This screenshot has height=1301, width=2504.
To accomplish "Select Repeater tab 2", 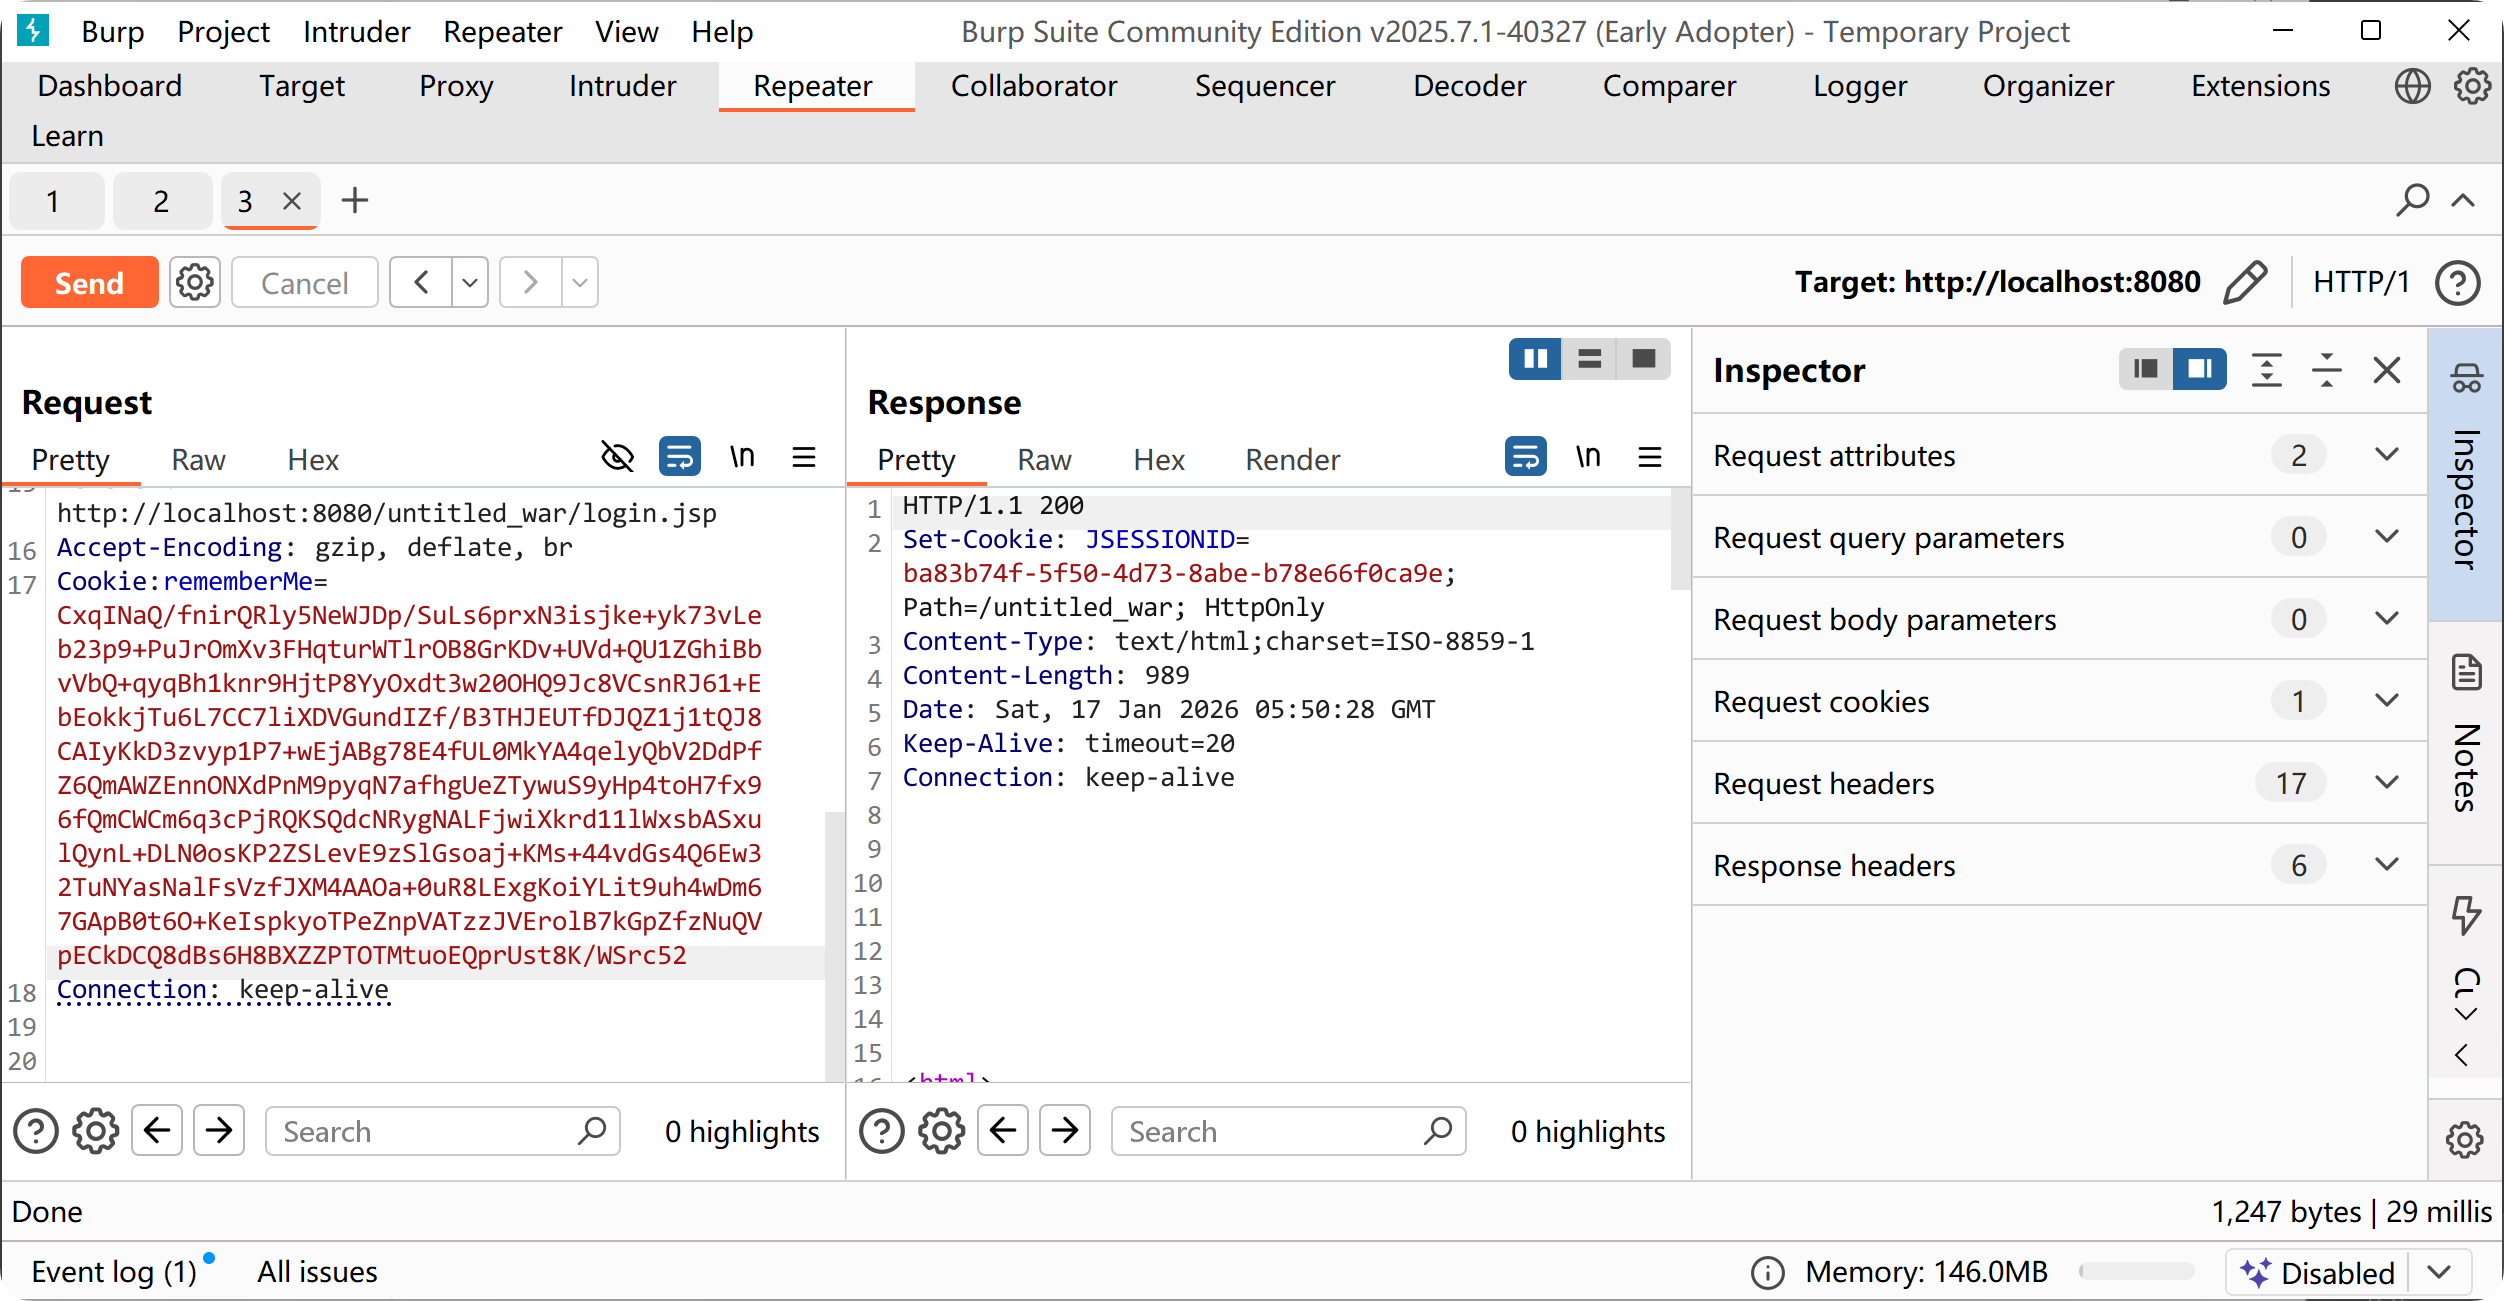I will [161, 201].
